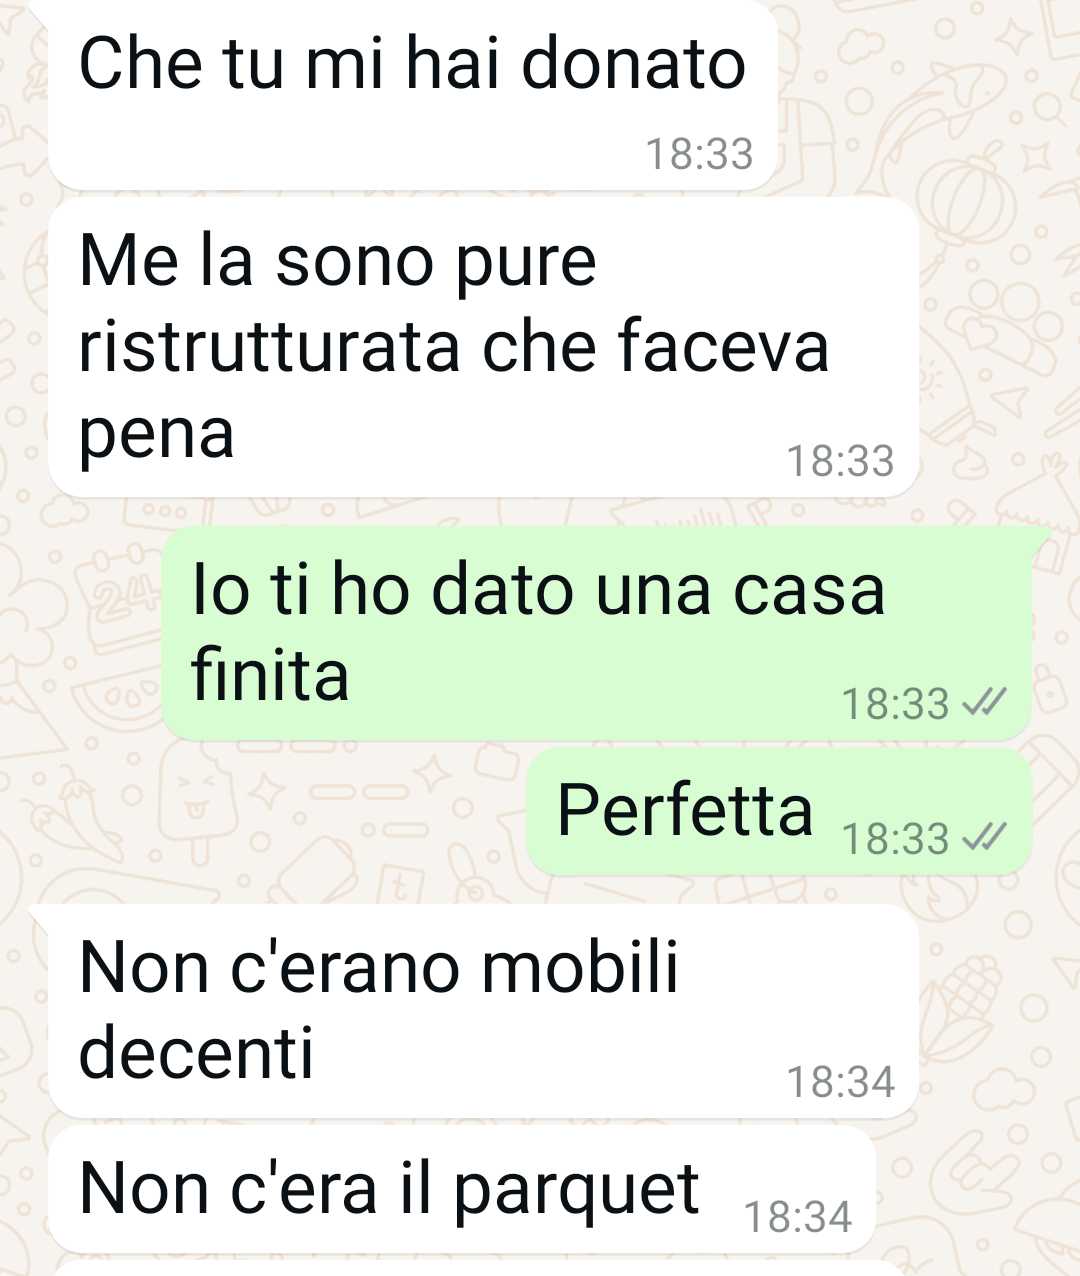Tap the "Che tu mi hai donato" message
The image size is (1080, 1276).
tap(412, 93)
